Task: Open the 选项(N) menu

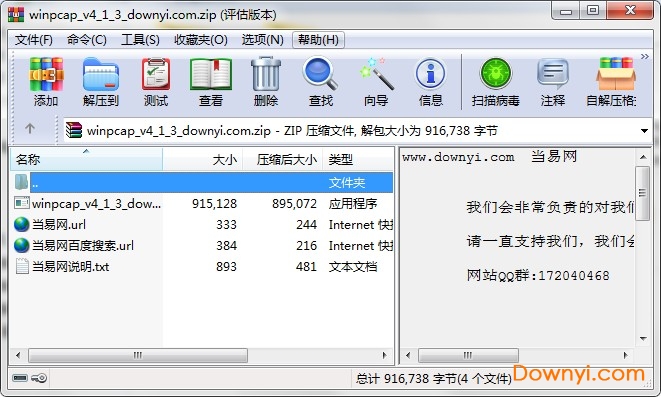Action: click(262, 40)
